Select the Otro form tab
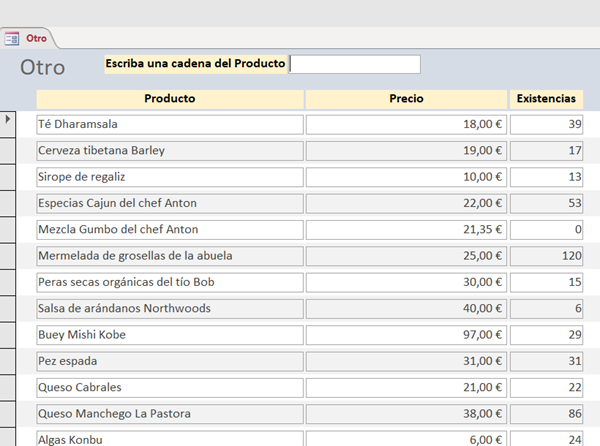Image resolution: width=600 pixels, height=446 pixels. point(36,38)
